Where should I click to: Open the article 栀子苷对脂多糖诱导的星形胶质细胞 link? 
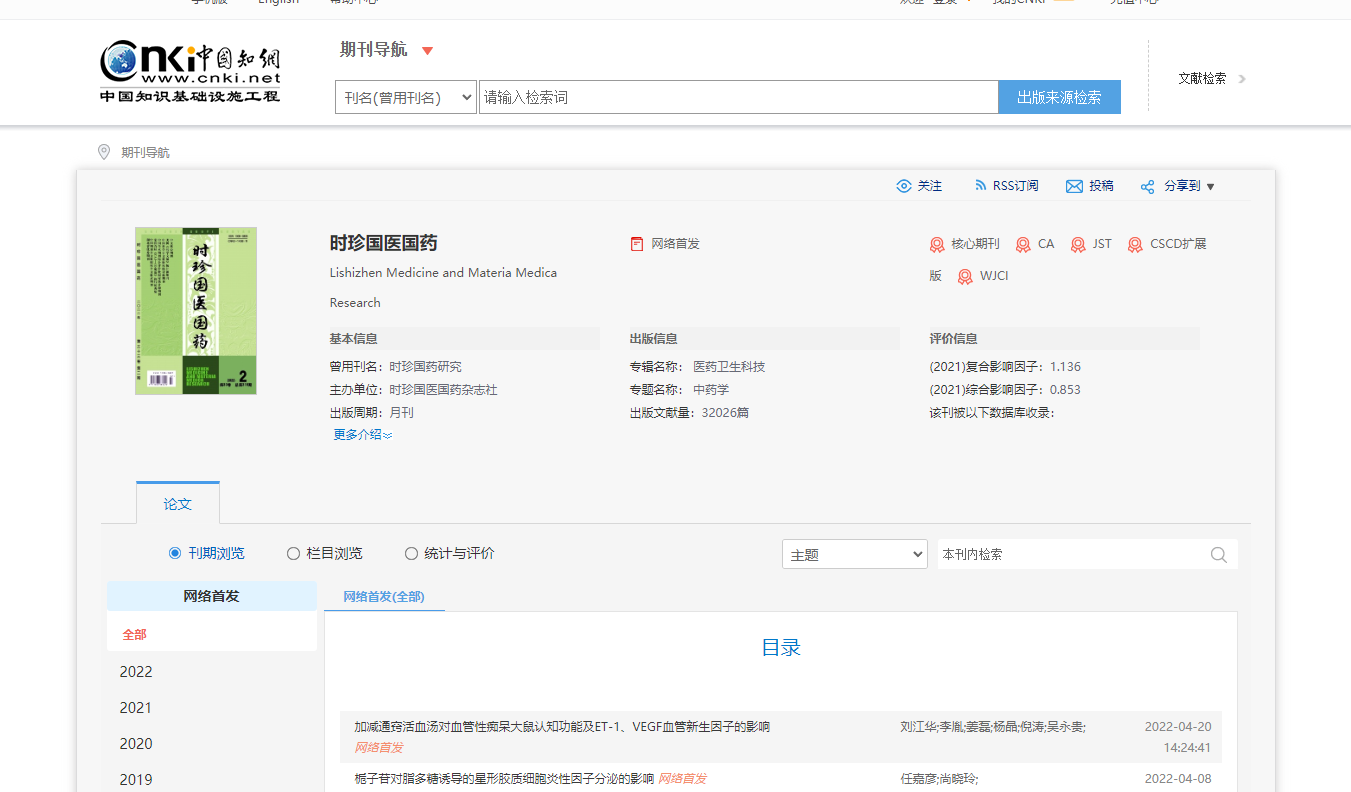click(x=504, y=779)
